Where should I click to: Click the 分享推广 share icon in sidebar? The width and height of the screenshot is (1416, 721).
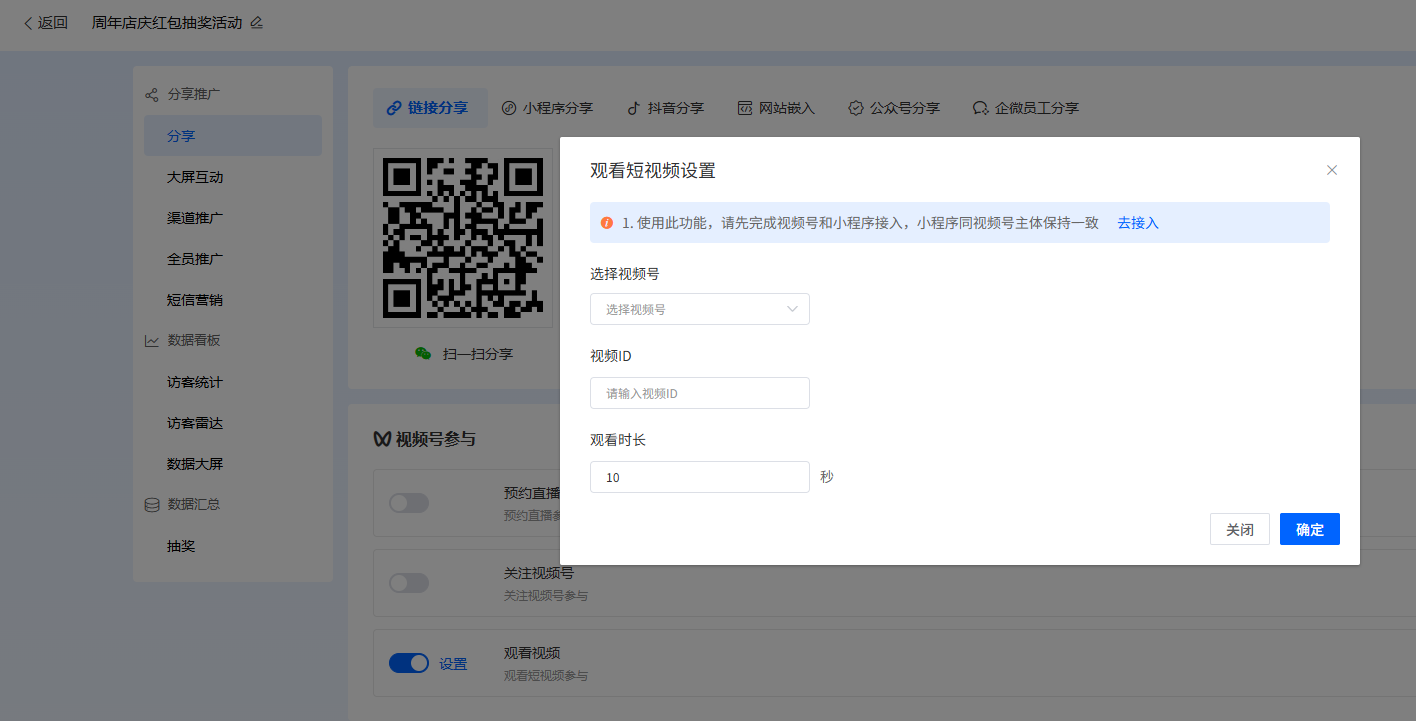coord(152,95)
